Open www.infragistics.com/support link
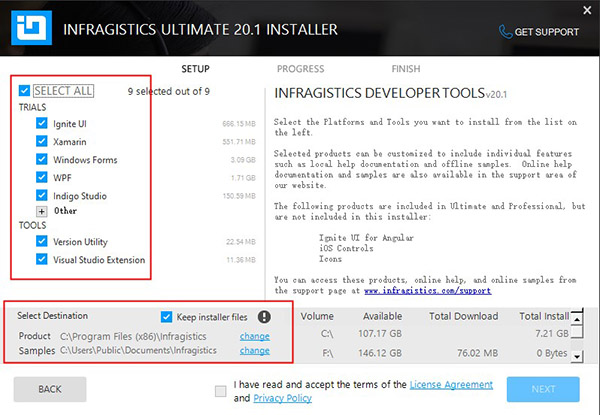The image size is (600, 415). coord(427,291)
